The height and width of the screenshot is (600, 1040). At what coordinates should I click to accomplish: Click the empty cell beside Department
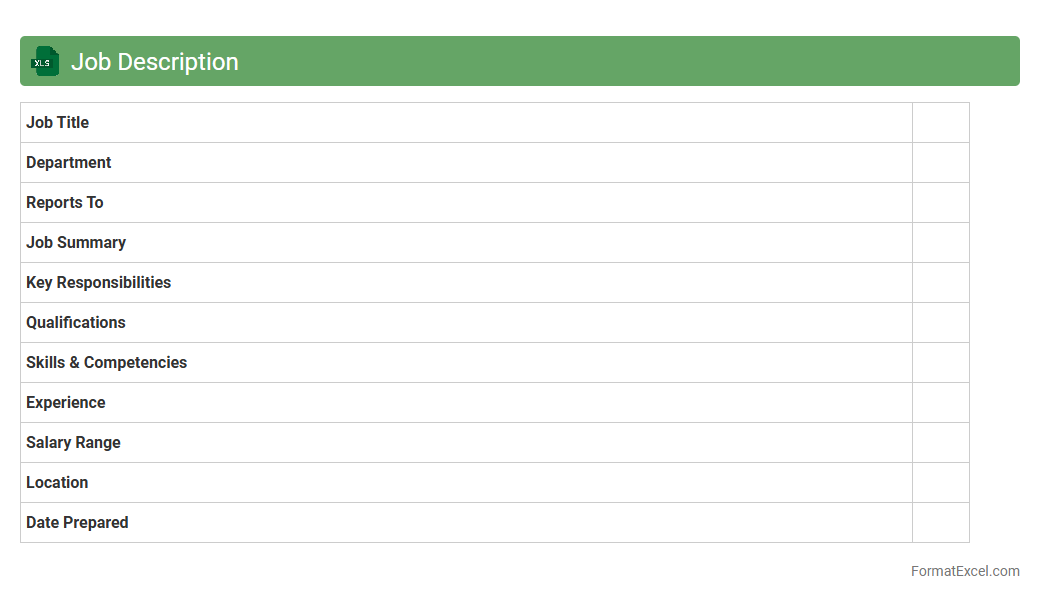pyautogui.click(x=940, y=162)
